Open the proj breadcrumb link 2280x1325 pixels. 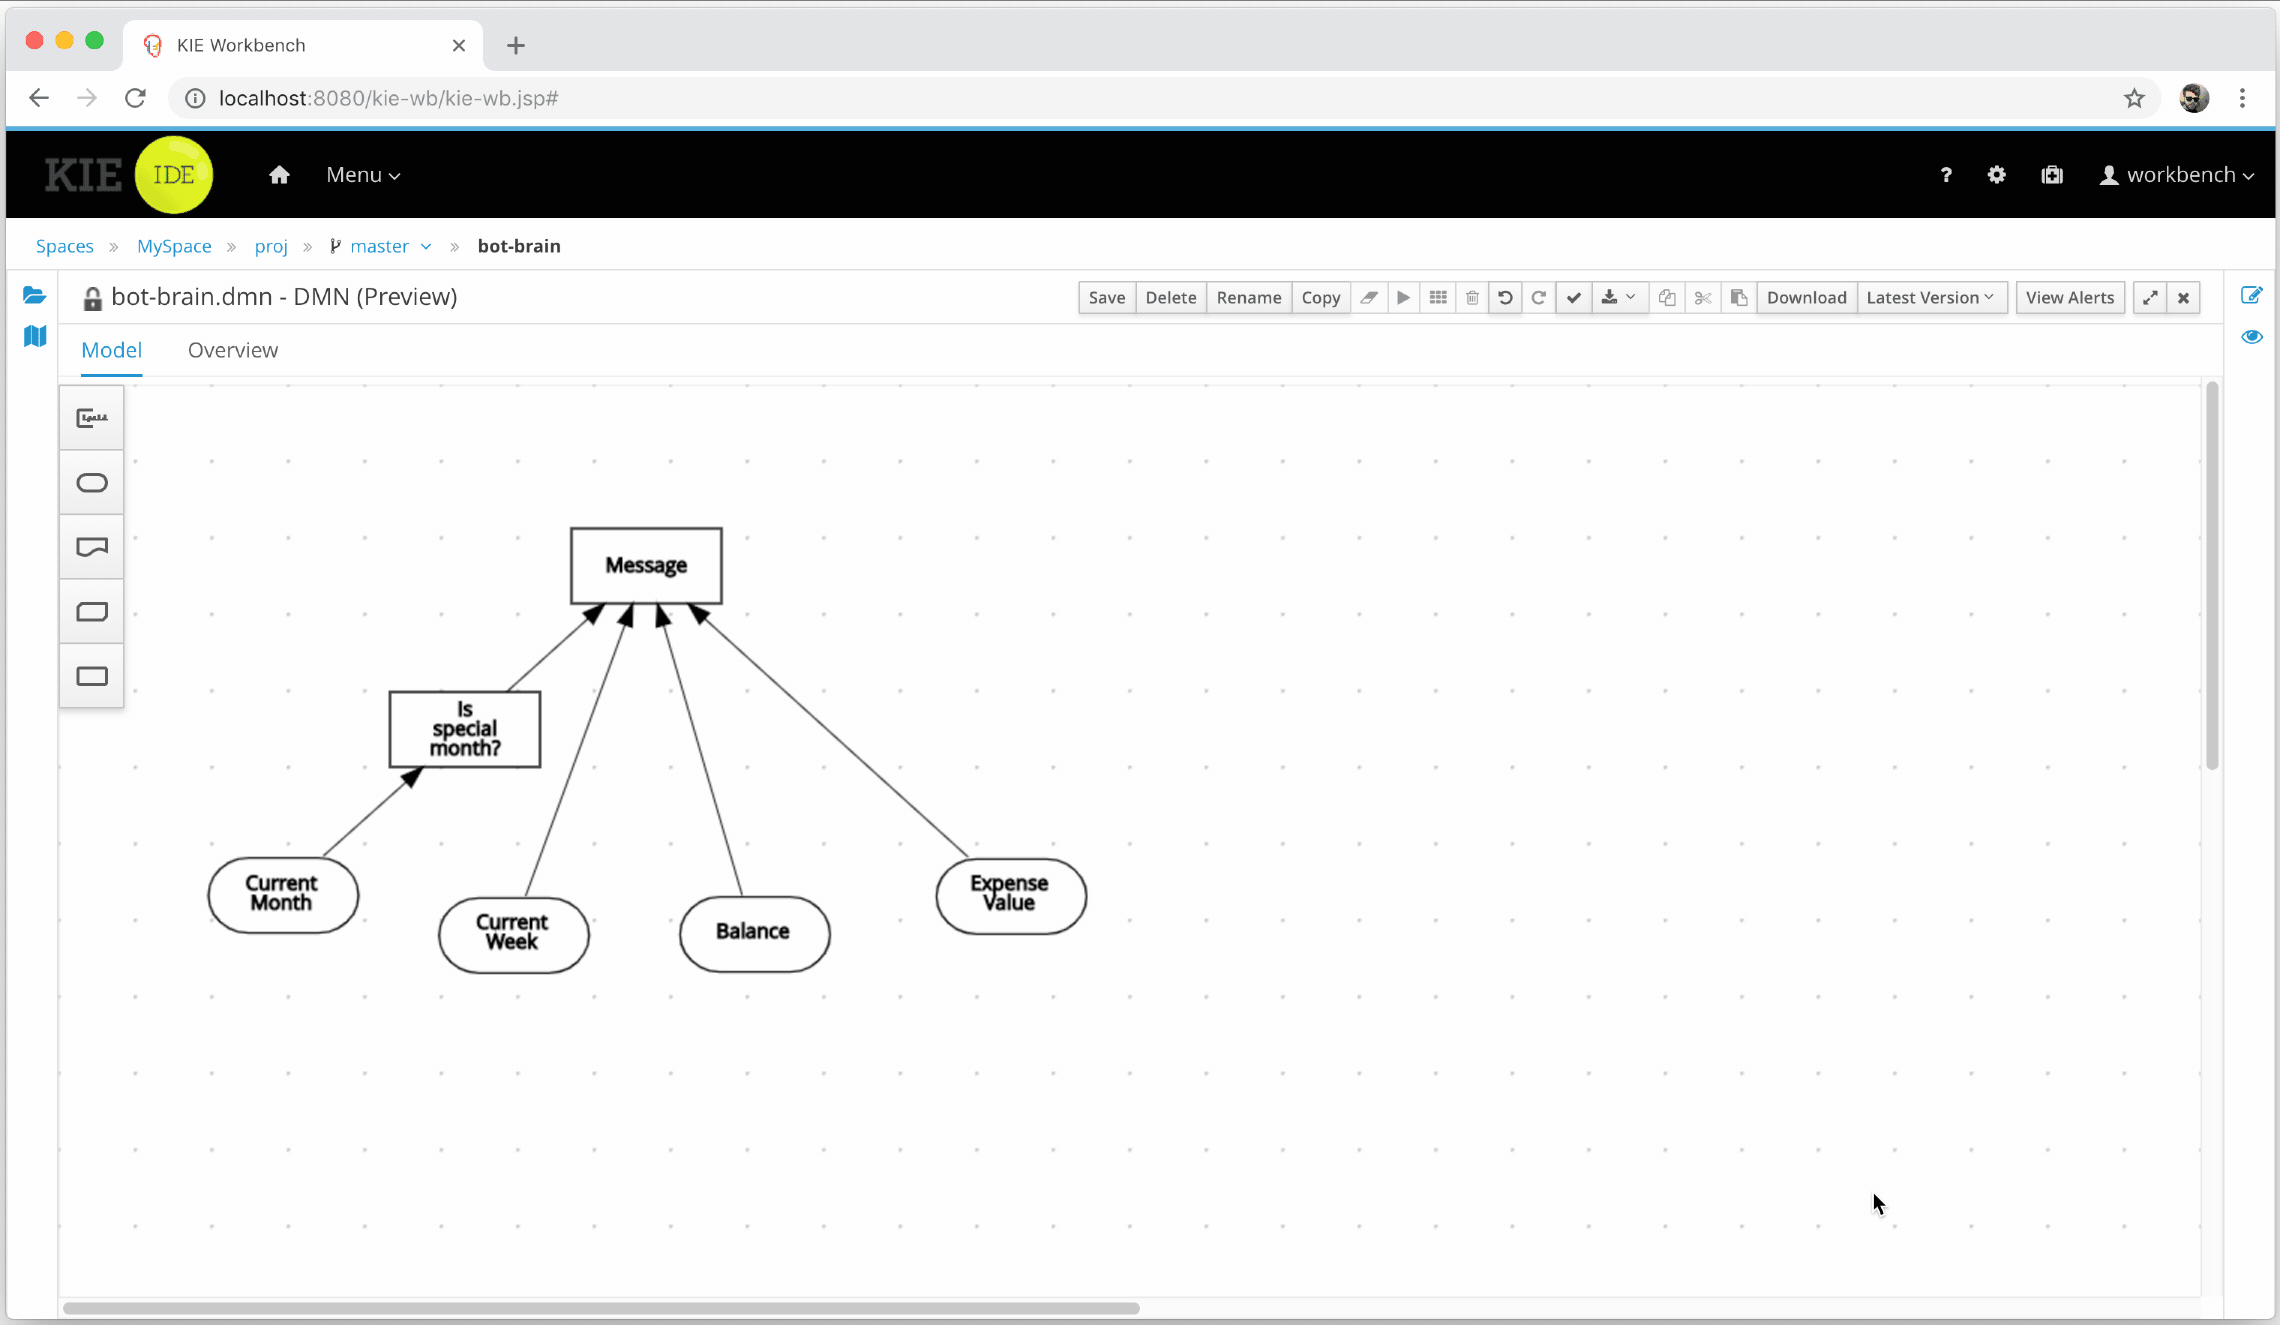tap(271, 246)
